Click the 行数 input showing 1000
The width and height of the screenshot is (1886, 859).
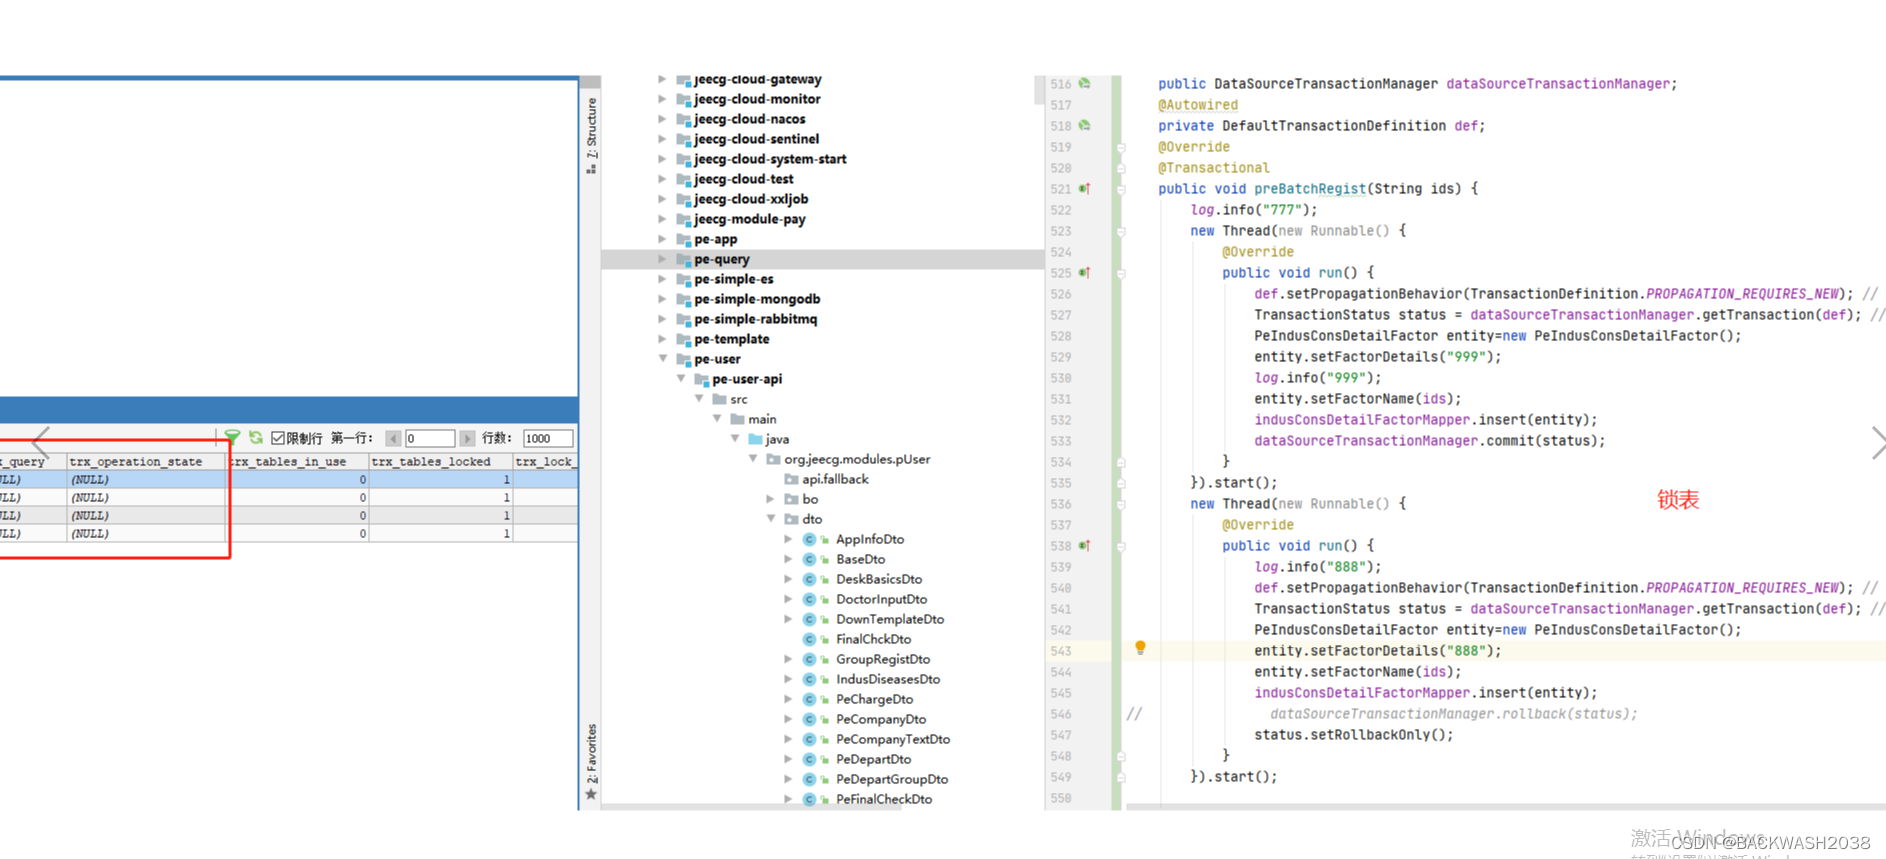click(548, 438)
